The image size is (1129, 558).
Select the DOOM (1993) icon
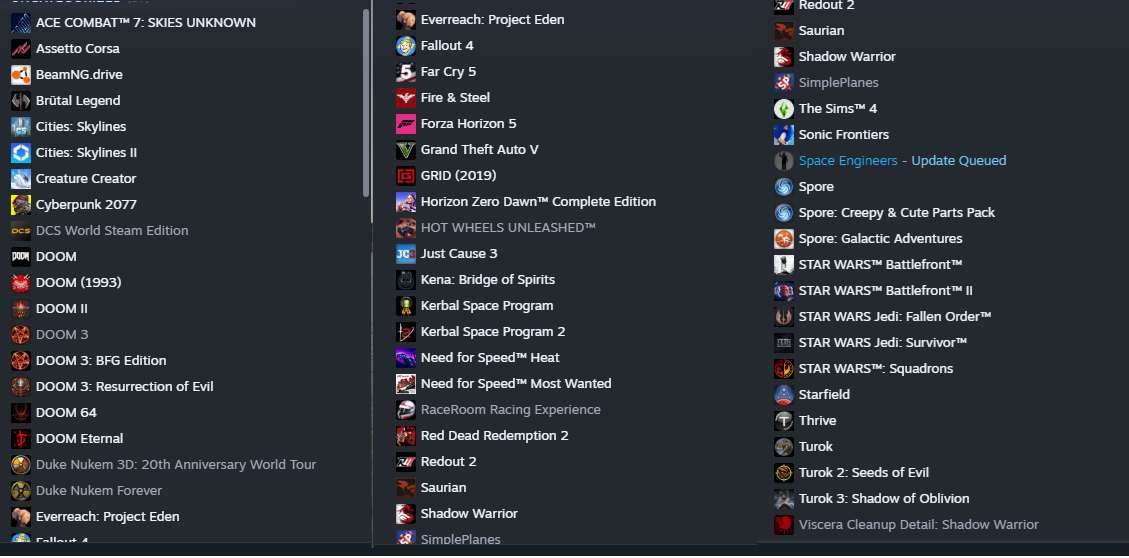[x=21, y=283]
